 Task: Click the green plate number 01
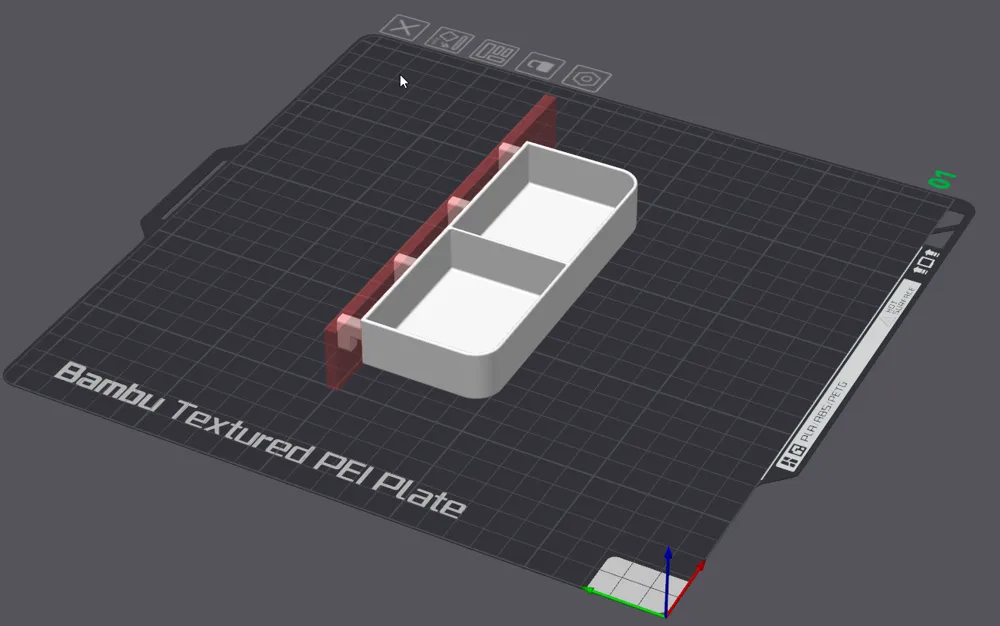tap(943, 180)
